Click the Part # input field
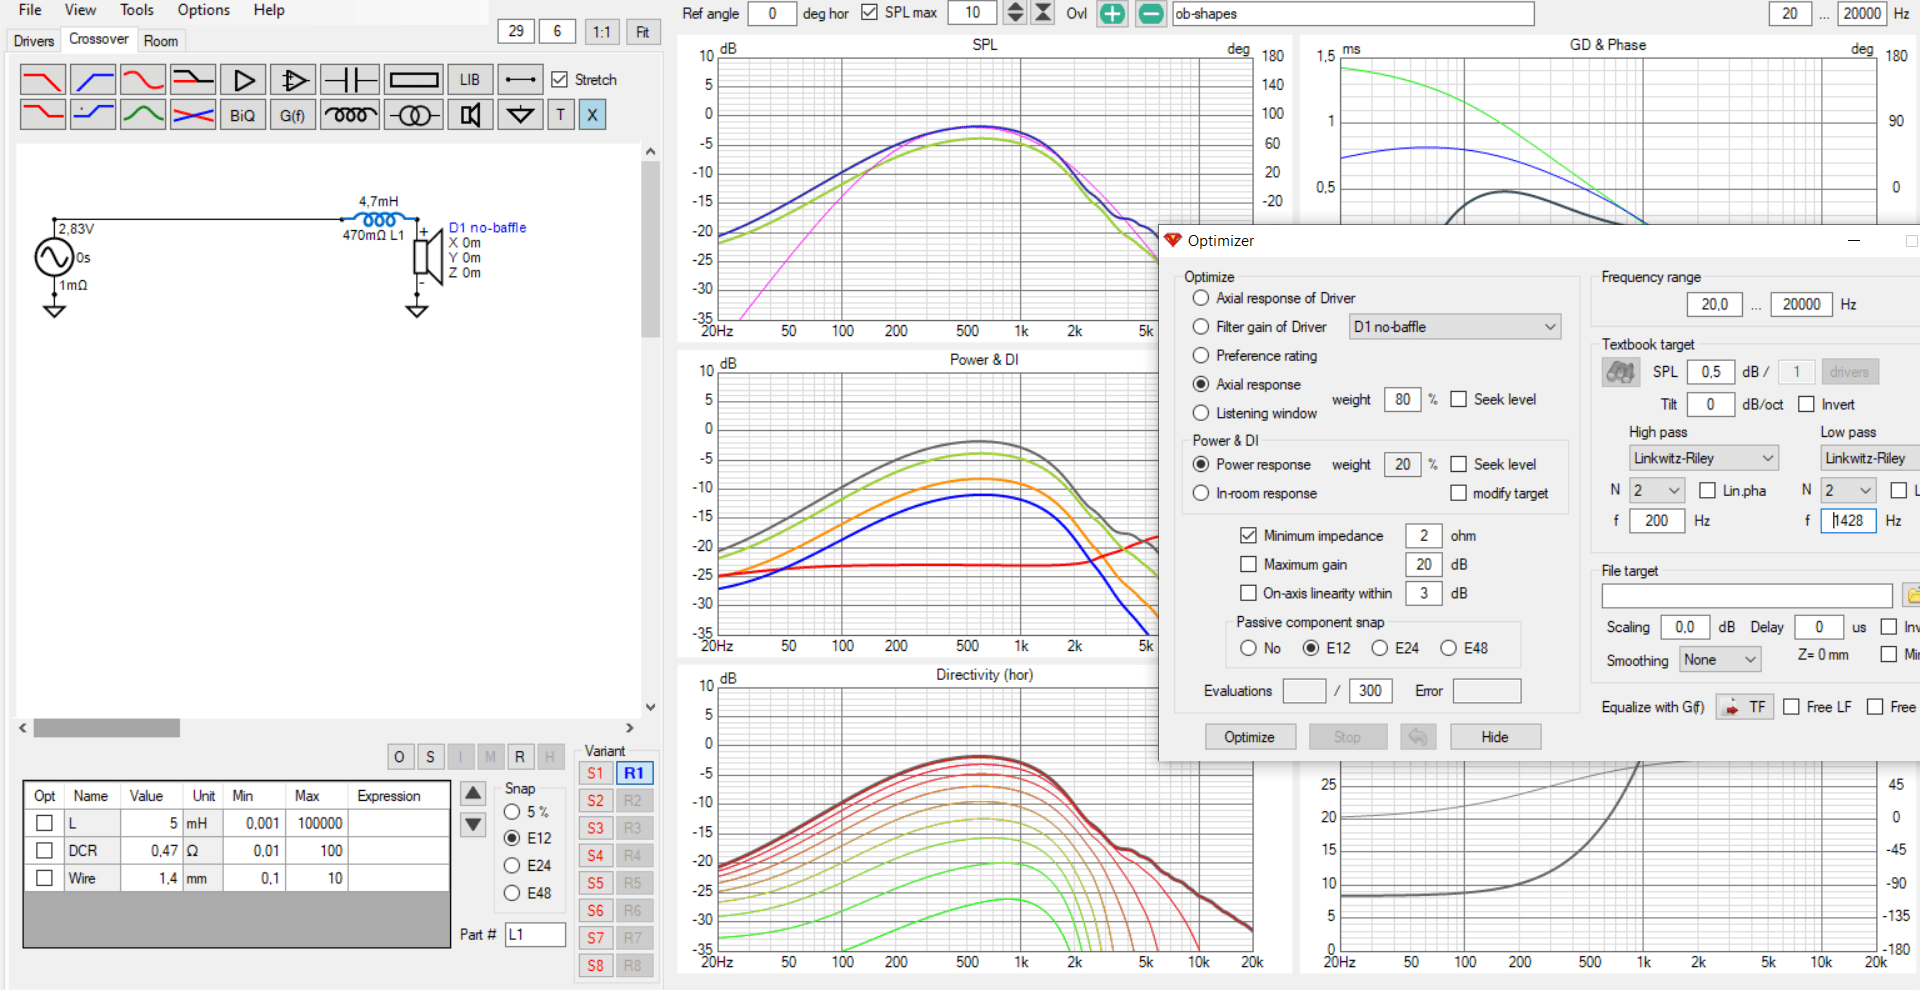The width and height of the screenshot is (1920, 990). coord(535,934)
